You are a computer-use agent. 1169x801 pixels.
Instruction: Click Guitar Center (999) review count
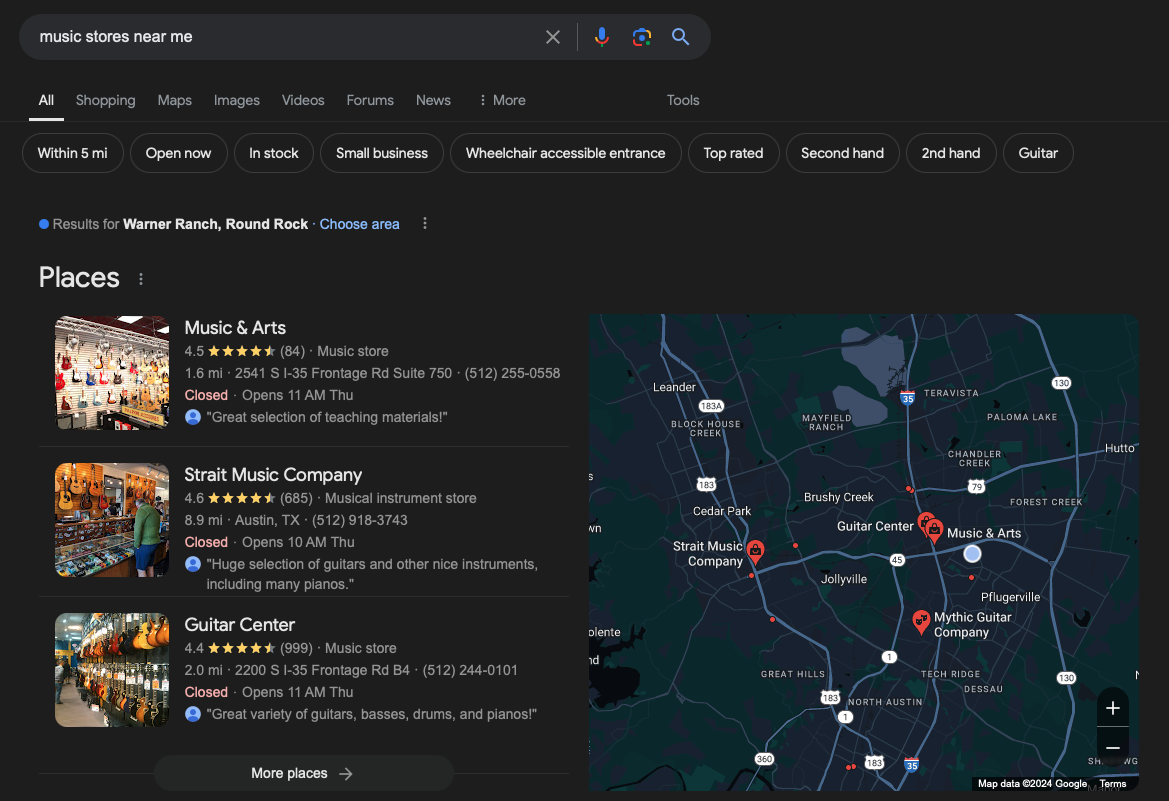pyautogui.click(x=296, y=648)
